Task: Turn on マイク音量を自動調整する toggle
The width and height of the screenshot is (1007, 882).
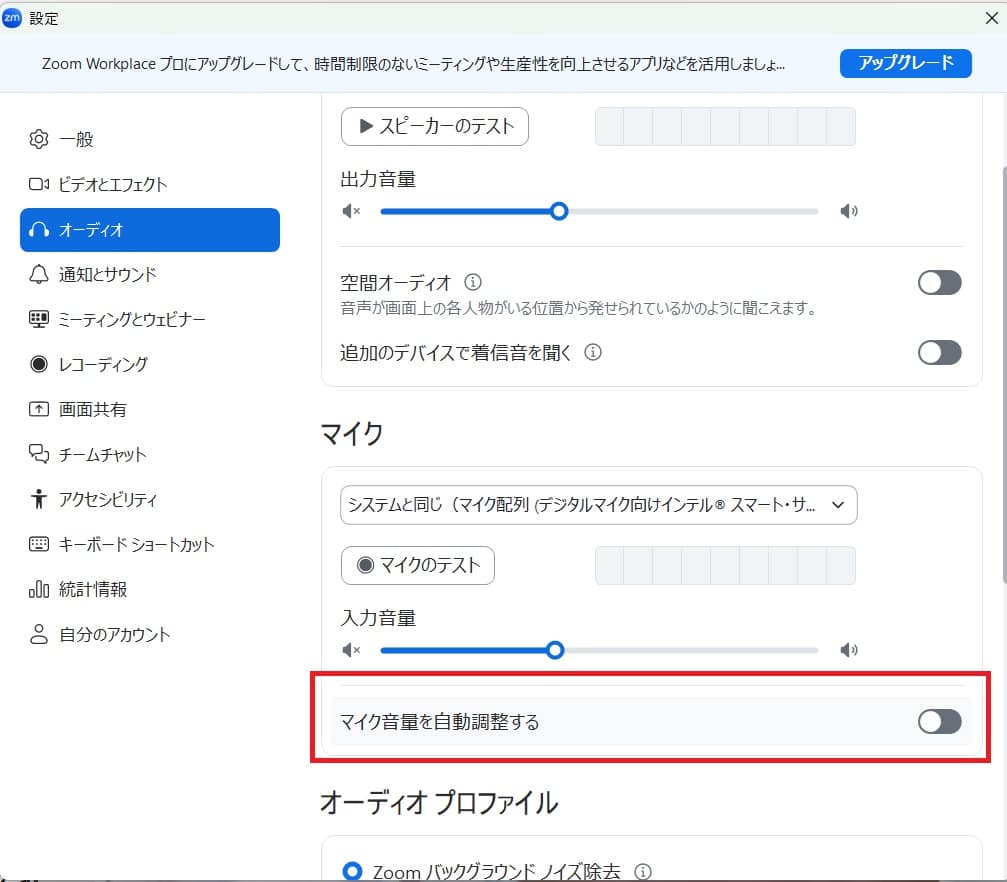Action: (939, 721)
